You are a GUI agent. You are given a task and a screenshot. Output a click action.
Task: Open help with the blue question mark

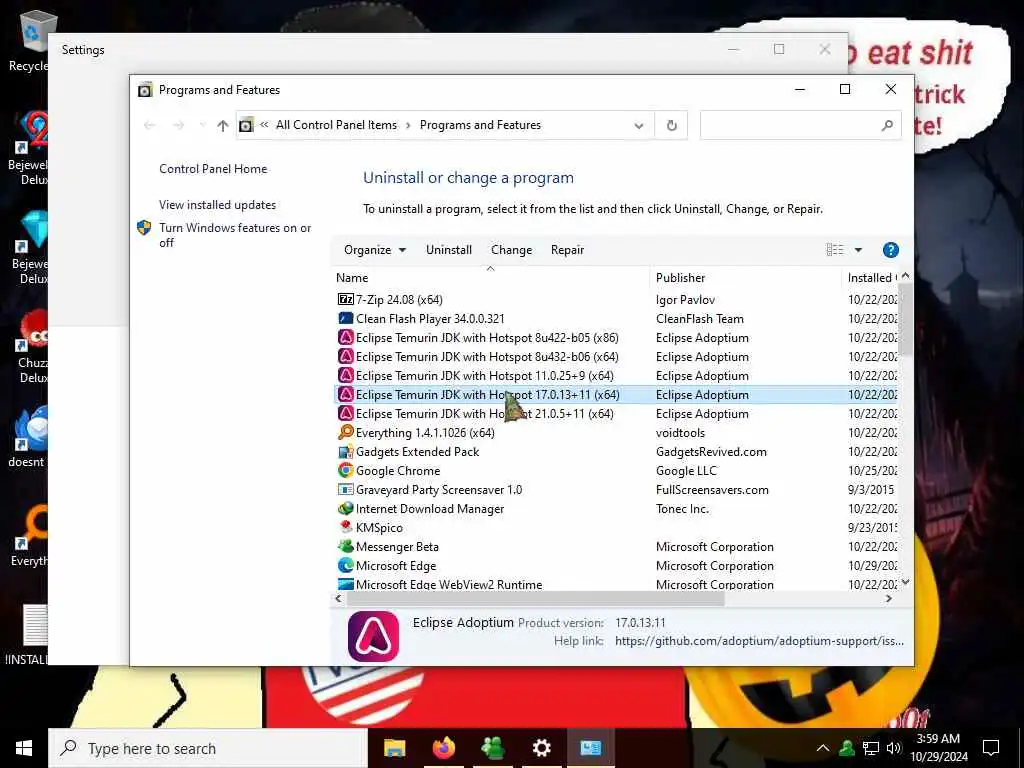tap(890, 250)
